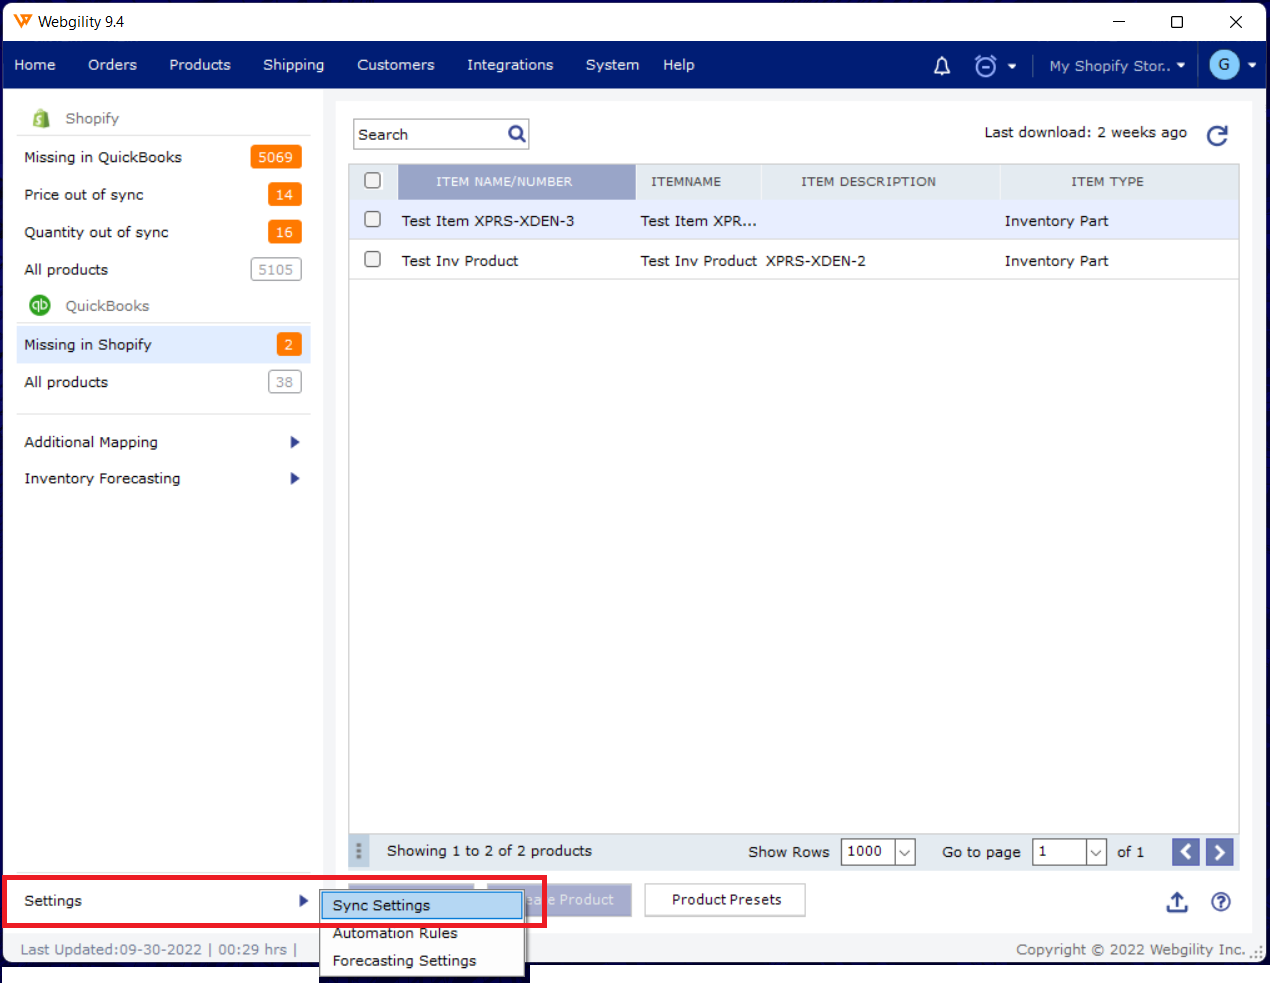Click the 5069 count badge
1270x983 pixels.
coord(276,157)
